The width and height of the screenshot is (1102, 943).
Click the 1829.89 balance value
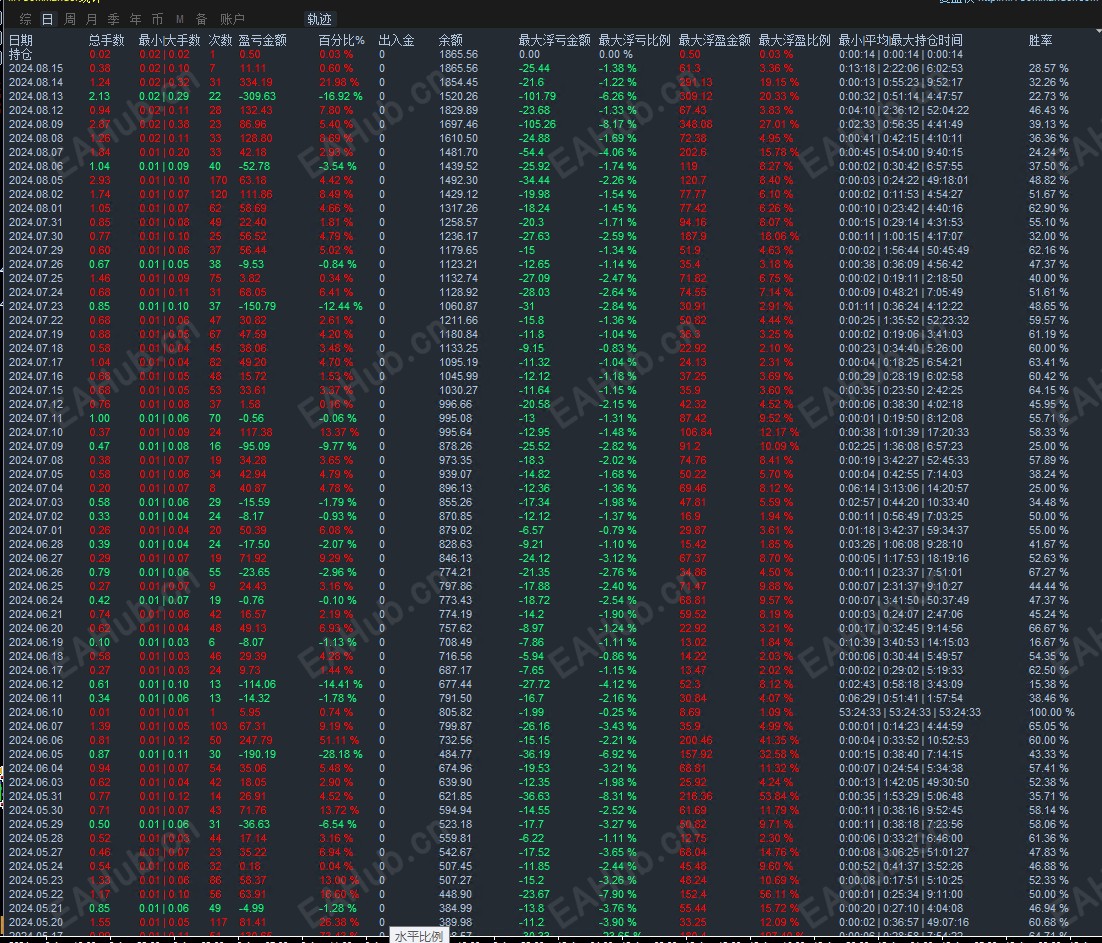pyautogui.click(x=458, y=110)
